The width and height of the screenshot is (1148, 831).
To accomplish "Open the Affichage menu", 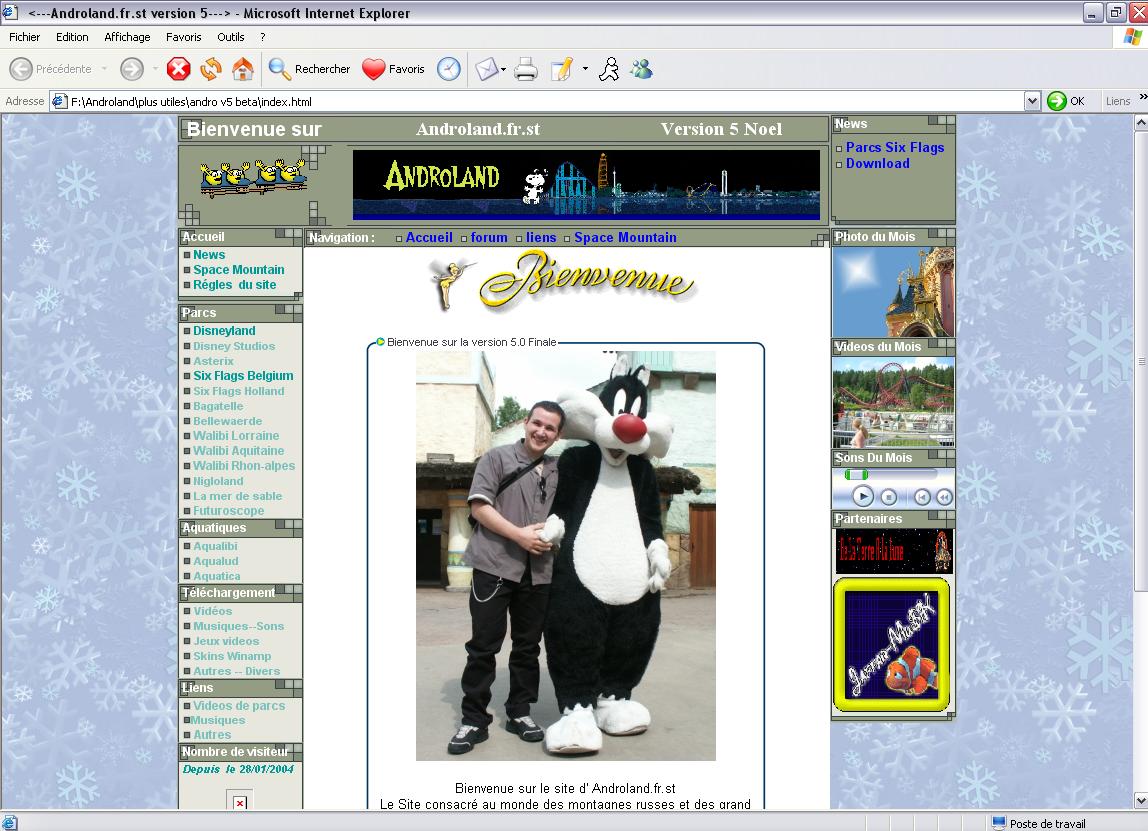I will click(127, 37).
